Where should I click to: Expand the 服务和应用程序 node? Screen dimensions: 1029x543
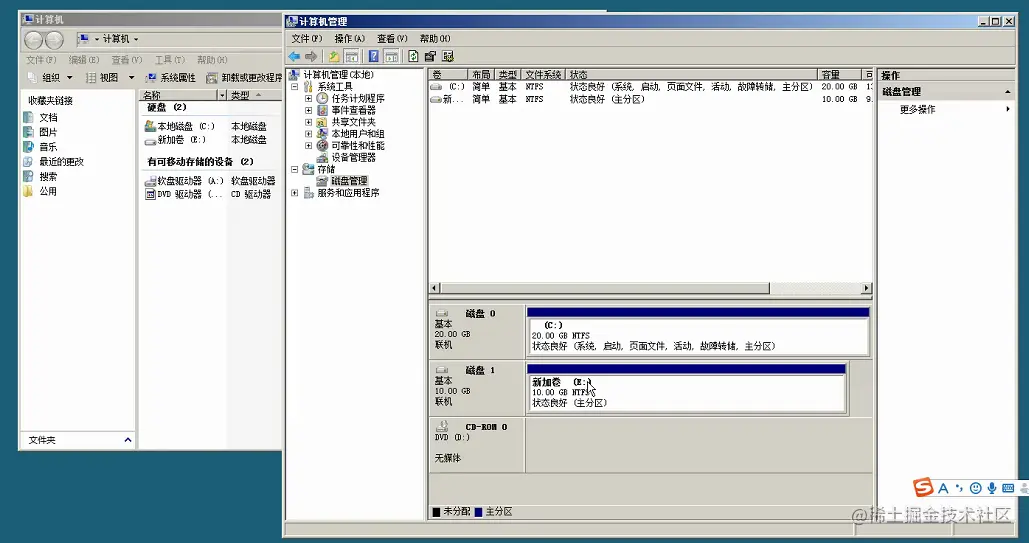pos(295,193)
